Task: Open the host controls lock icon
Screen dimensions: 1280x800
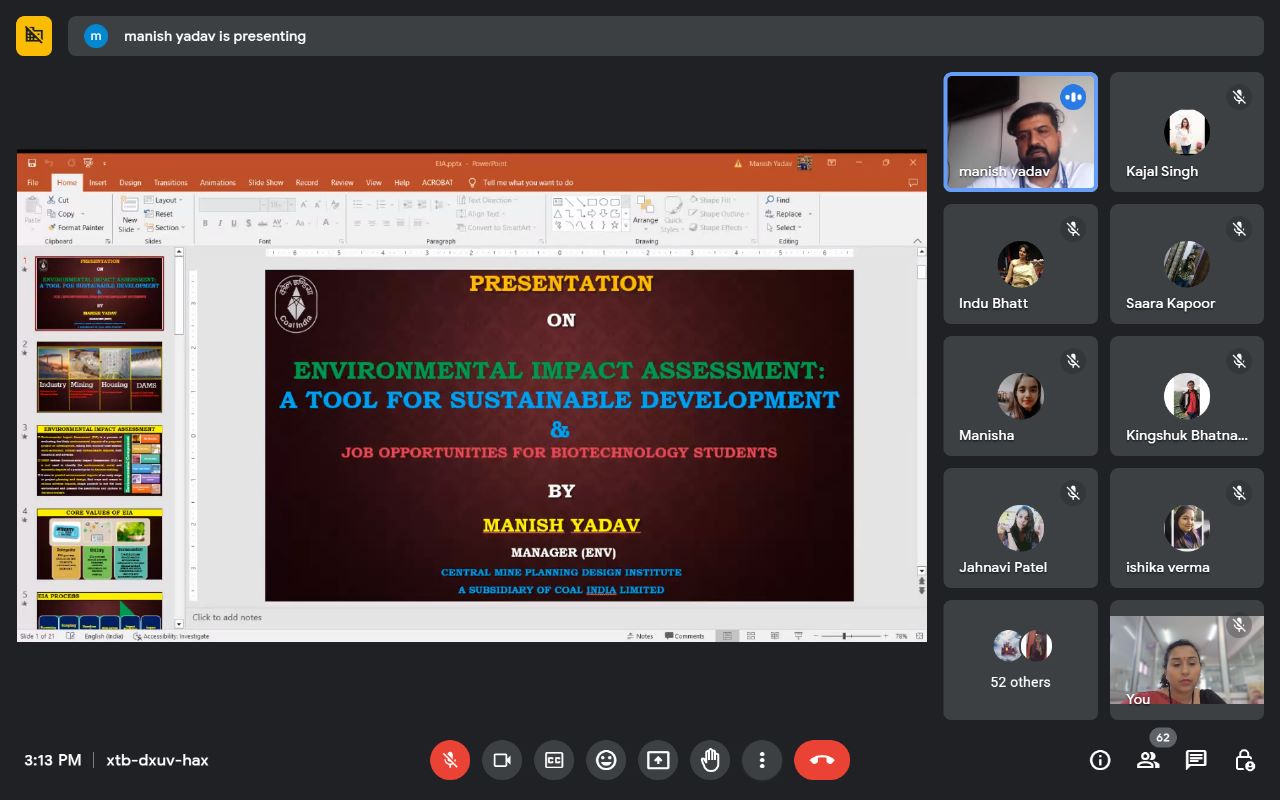Action: [1244, 760]
